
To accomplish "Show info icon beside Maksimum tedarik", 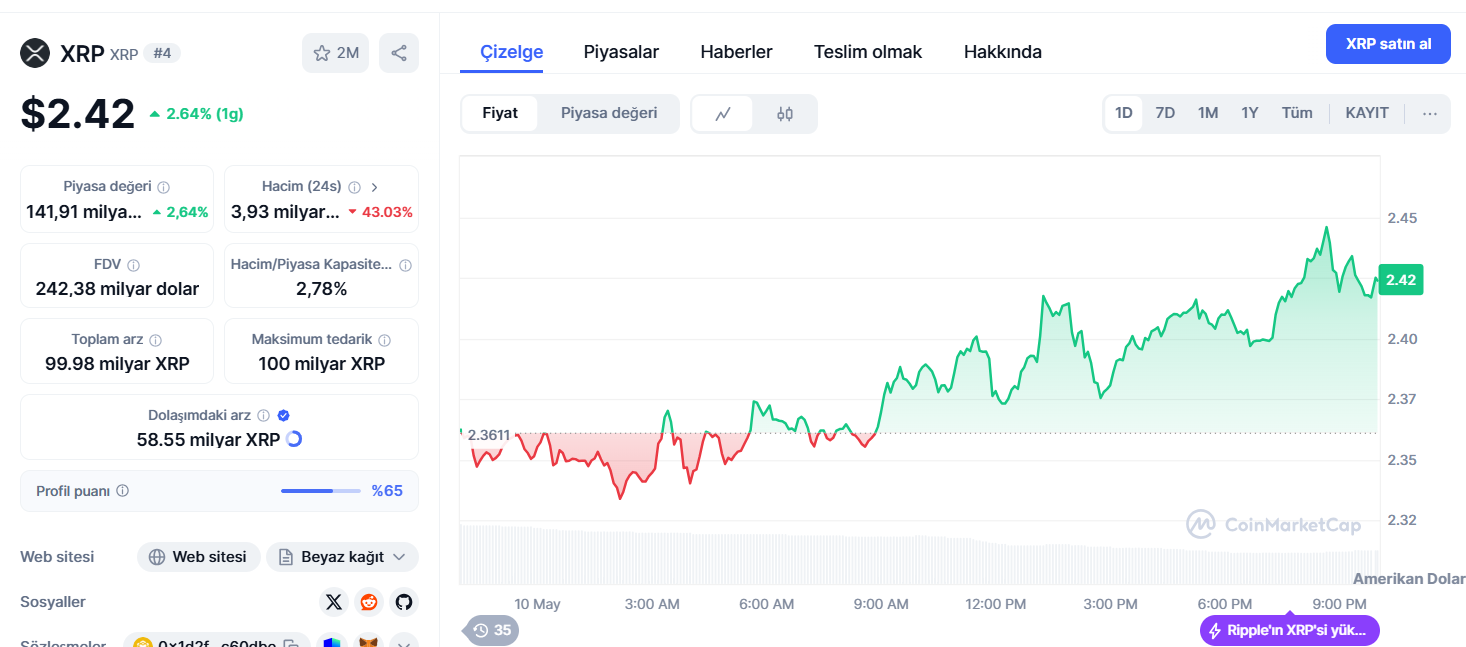I will [x=385, y=340].
